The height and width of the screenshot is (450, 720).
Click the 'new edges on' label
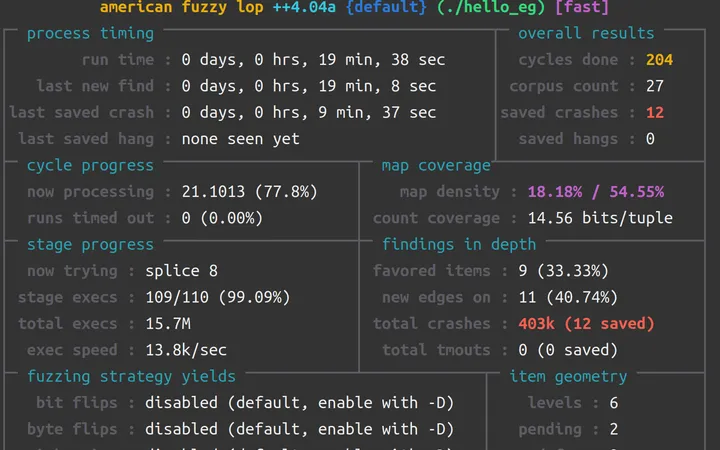(436, 297)
